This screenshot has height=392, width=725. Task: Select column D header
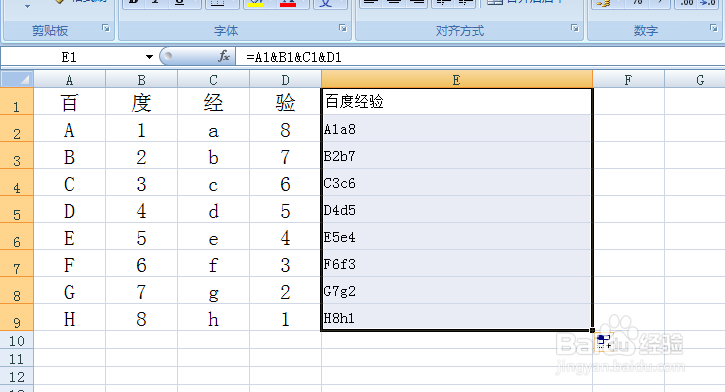point(286,80)
